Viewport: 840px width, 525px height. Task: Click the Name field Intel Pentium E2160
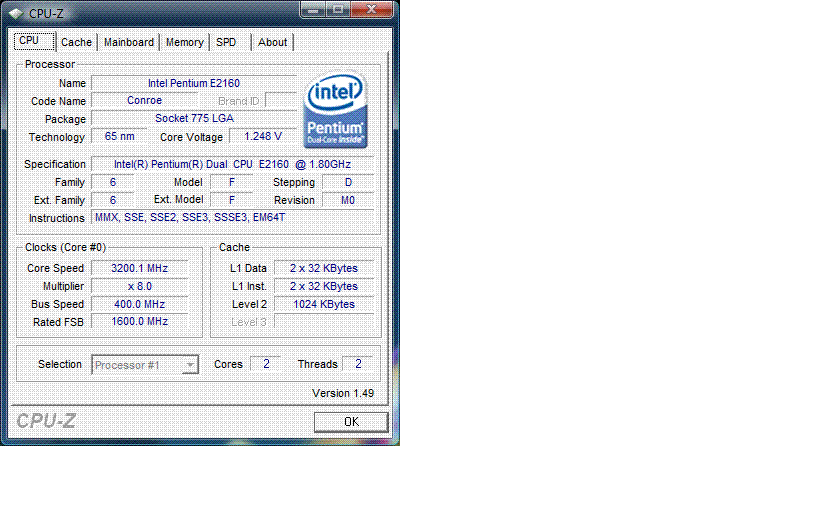(x=194, y=83)
